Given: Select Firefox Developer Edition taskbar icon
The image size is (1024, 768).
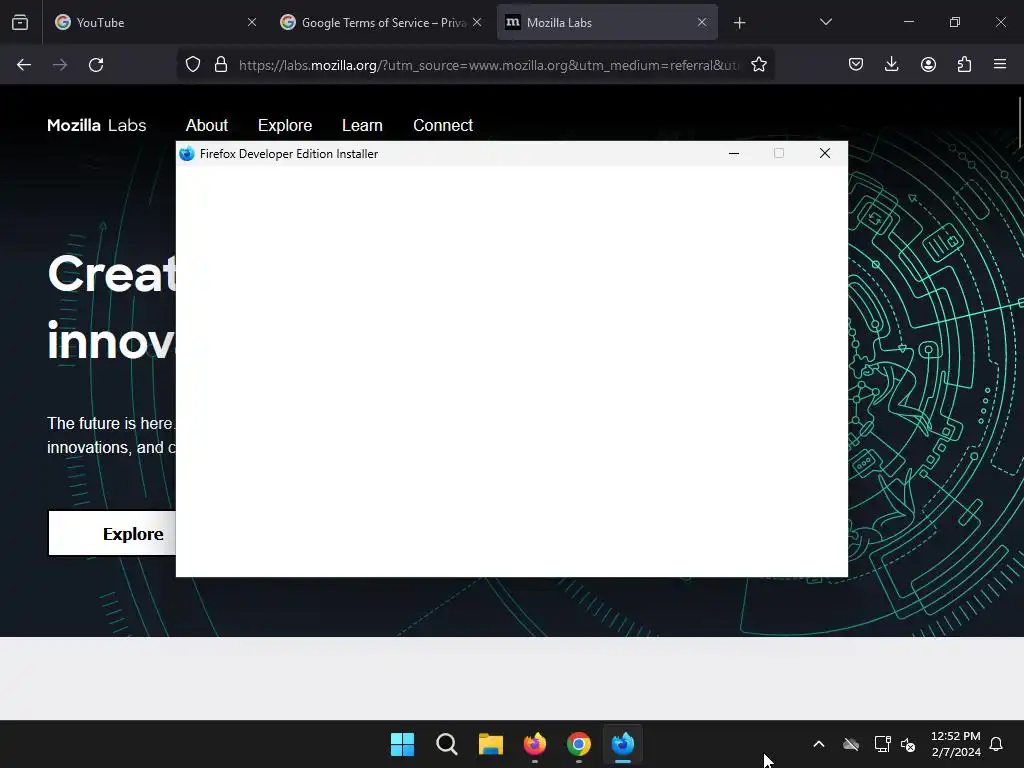Looking at the screenshot, I should (623, 744).
